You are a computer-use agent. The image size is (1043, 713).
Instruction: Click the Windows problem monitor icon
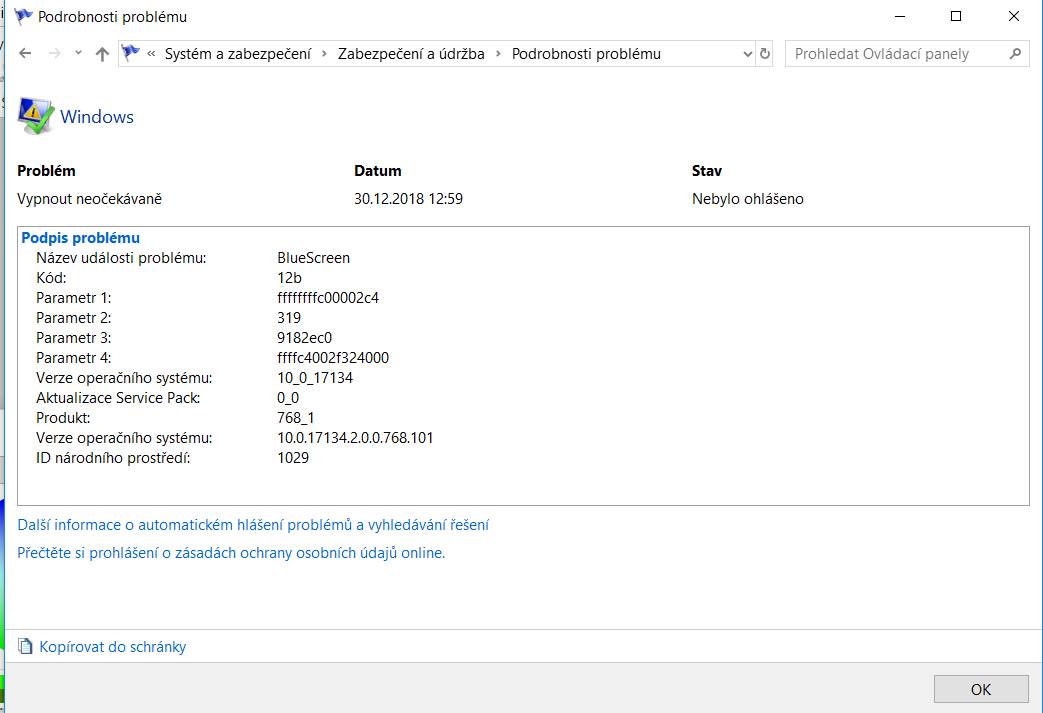click(35, 116)
